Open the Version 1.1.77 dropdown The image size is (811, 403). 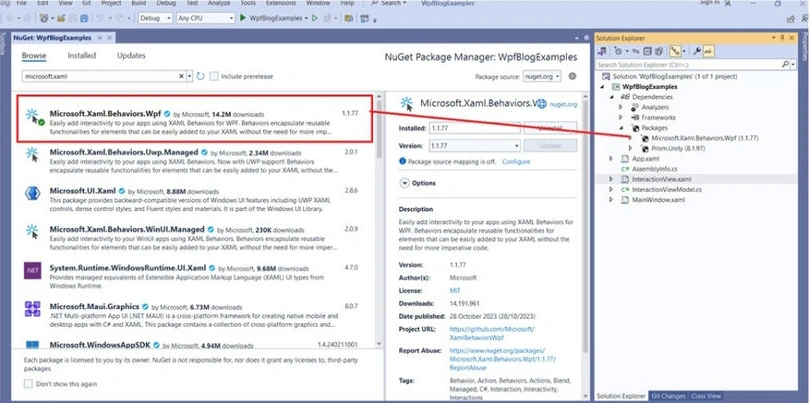click(474, 146)
